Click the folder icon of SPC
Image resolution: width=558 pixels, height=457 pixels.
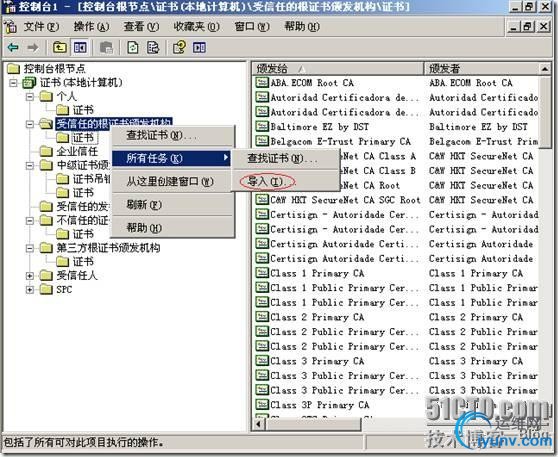pos(46,289)
